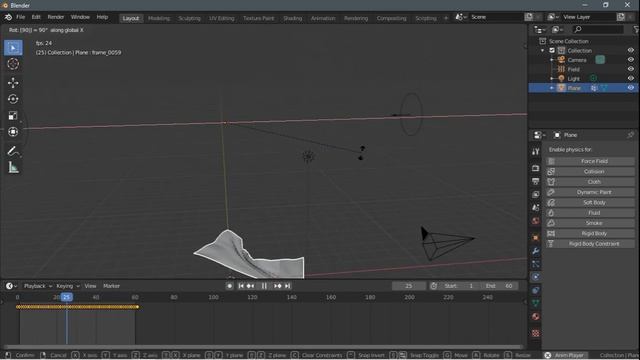
Task: Toggle the Collection exclude checkbox
Action: pyautogui.click(x=552, y=51)
